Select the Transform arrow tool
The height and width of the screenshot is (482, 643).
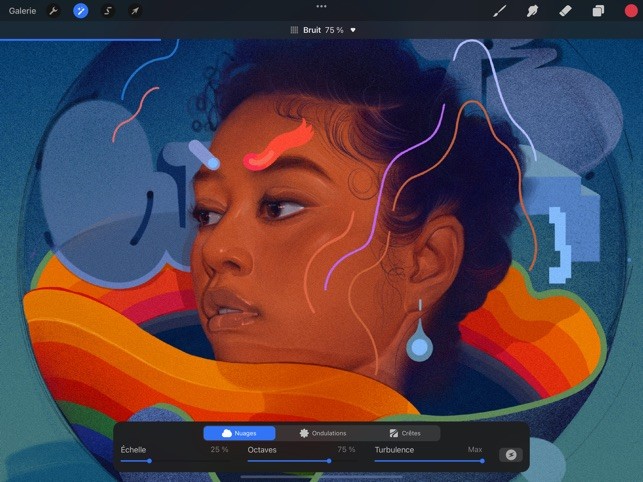click(135, 11)
